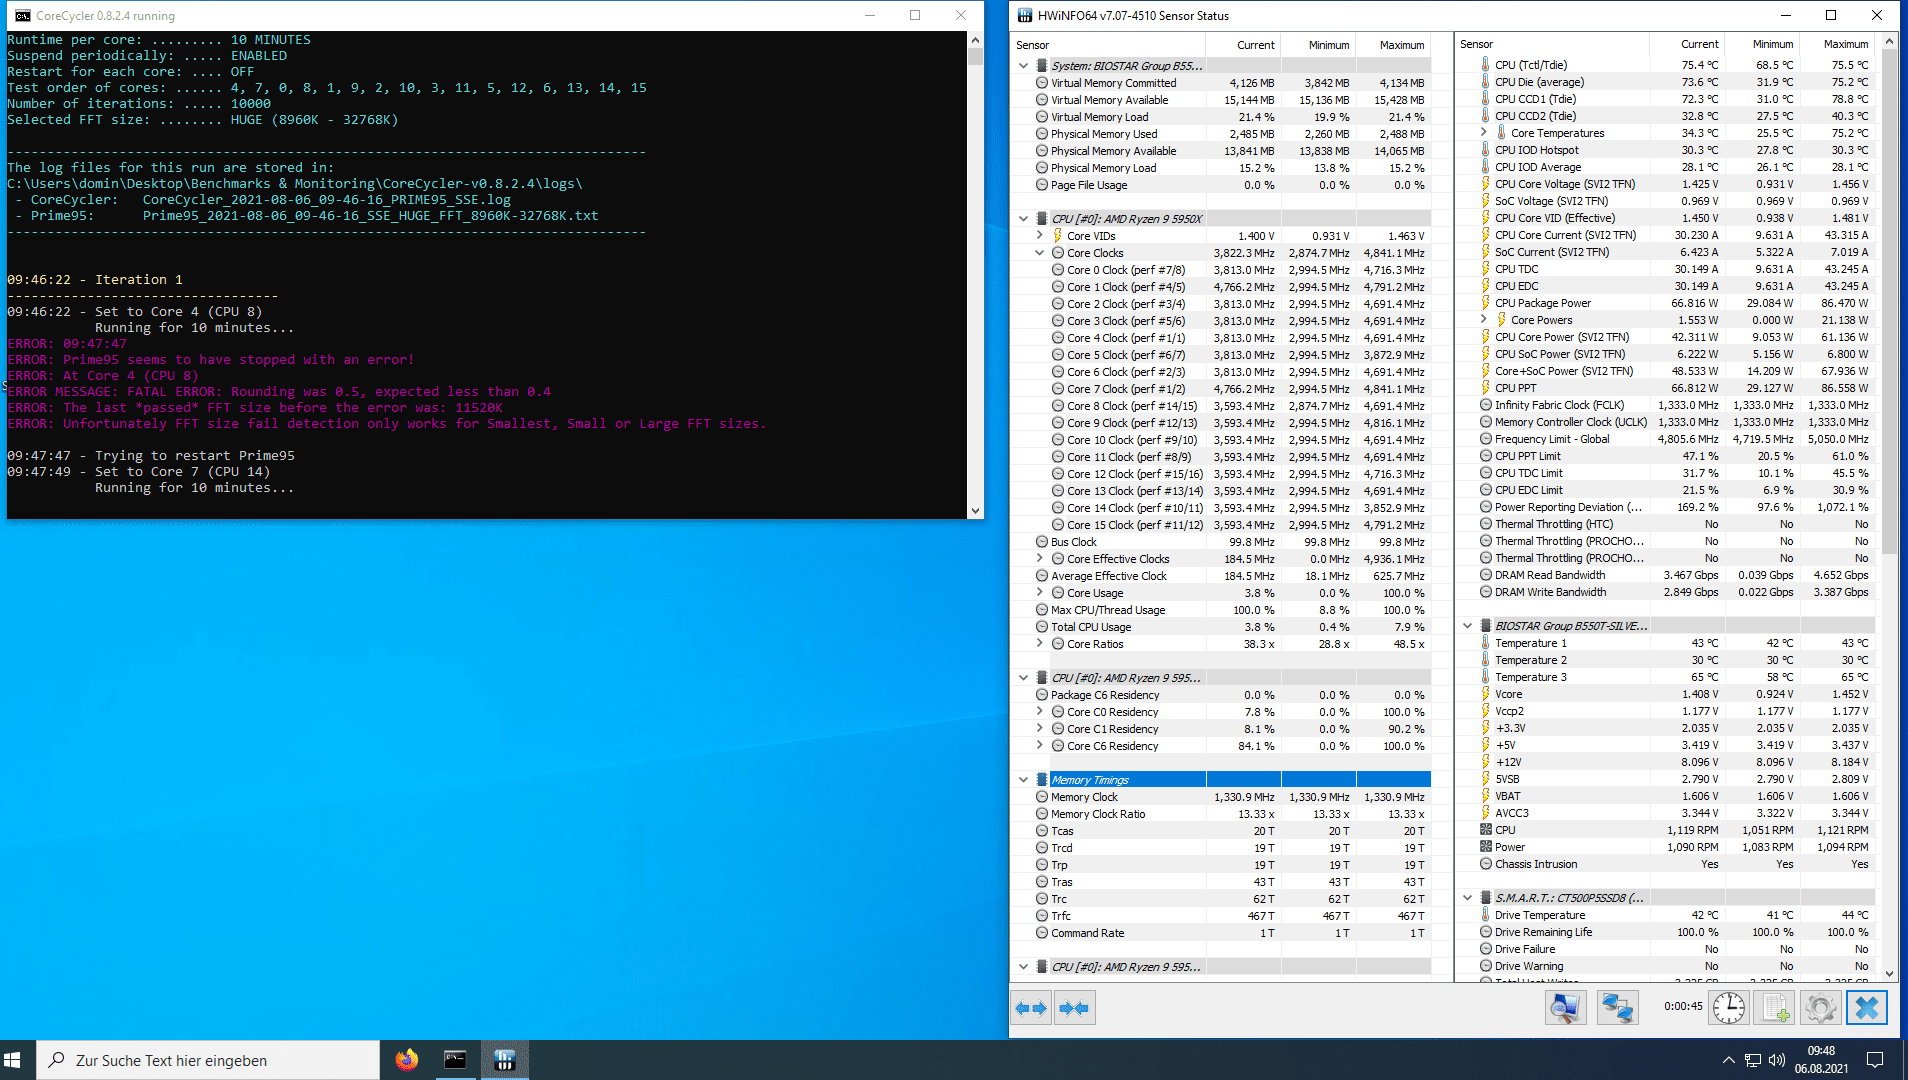Click the lightning icon beside Core VIDs
The height and width of the screenshot is (1080, 1908).
[x=1057, y=236]
